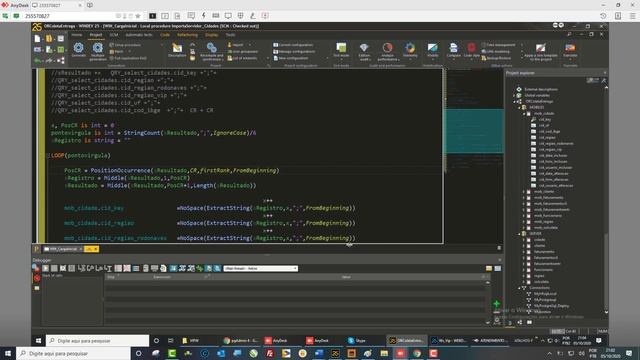The image size is (640, 360).
Task: Expand the mob_regiao tree node
Action: pyautogui.click(x=524, y=222)
